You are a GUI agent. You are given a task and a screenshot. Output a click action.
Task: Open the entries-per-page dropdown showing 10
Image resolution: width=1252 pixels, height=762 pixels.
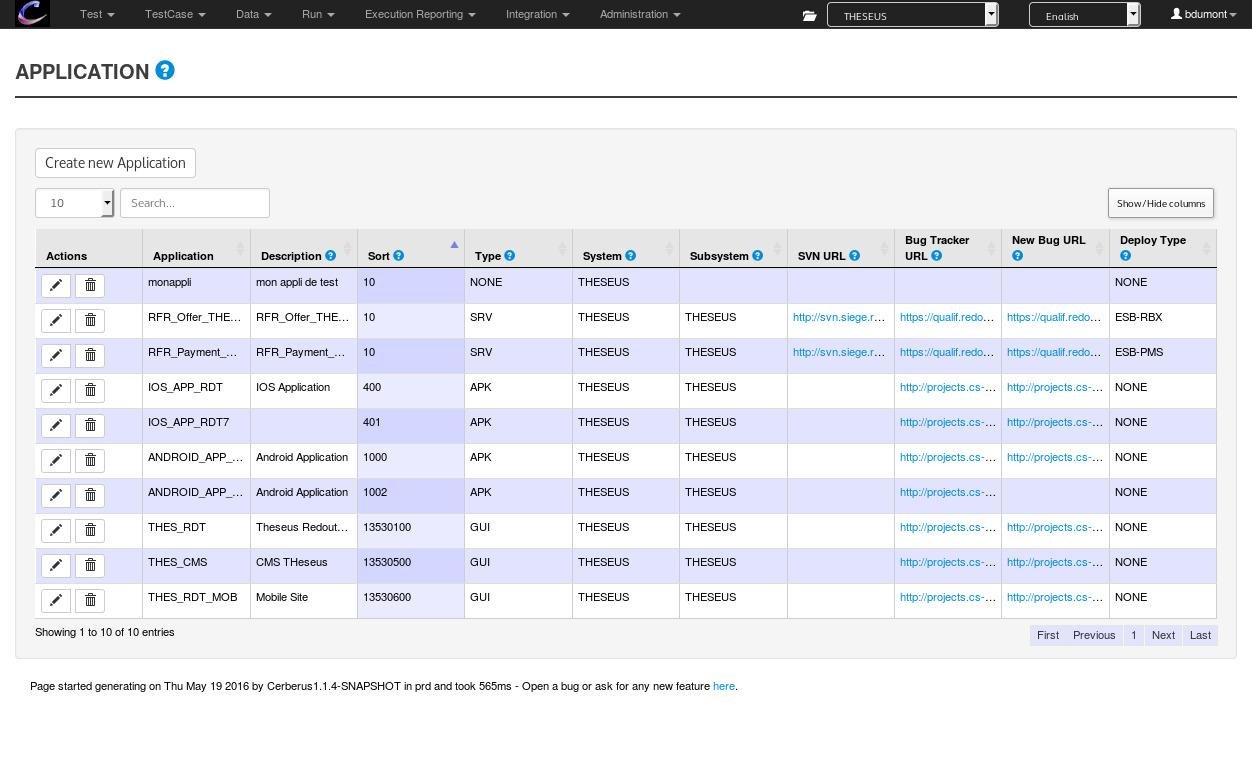(75, 203)
